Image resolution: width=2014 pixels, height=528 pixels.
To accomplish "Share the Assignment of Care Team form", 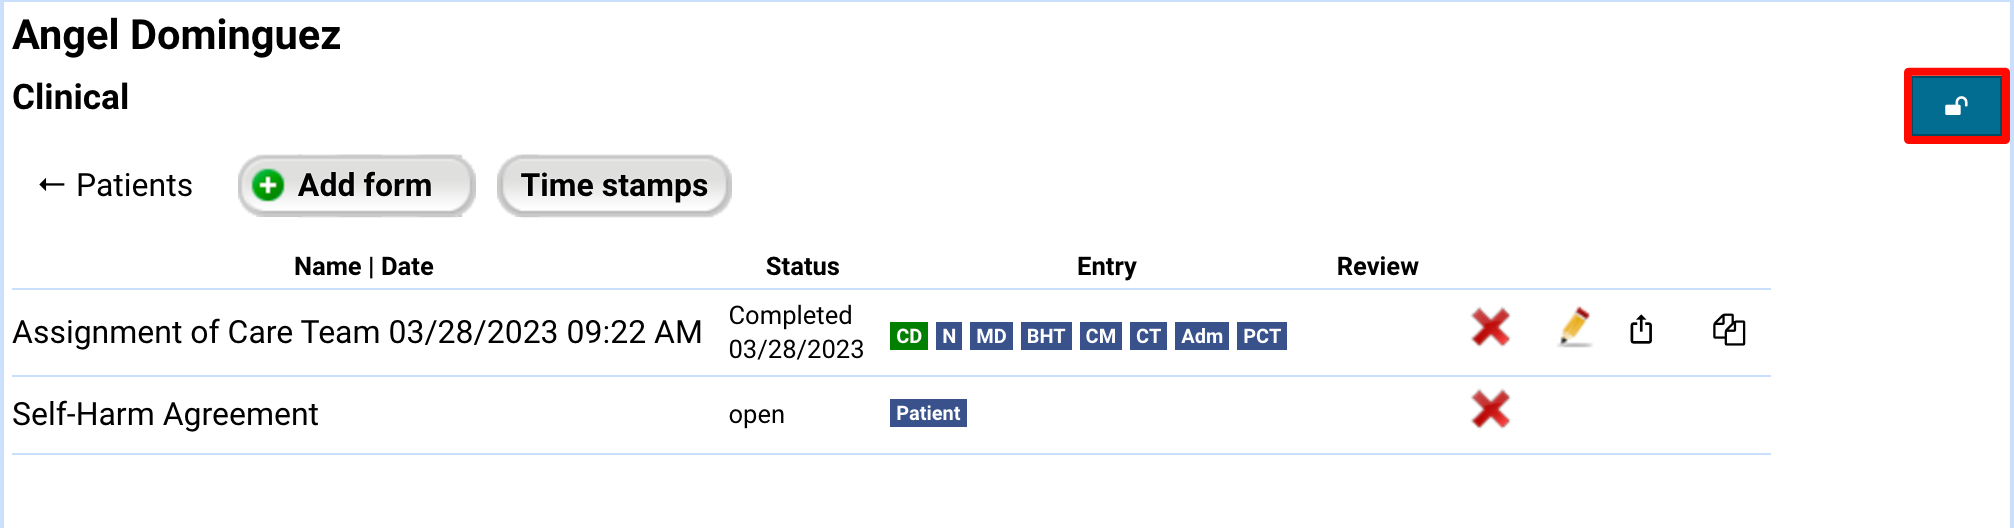I will click(1641, 329).
